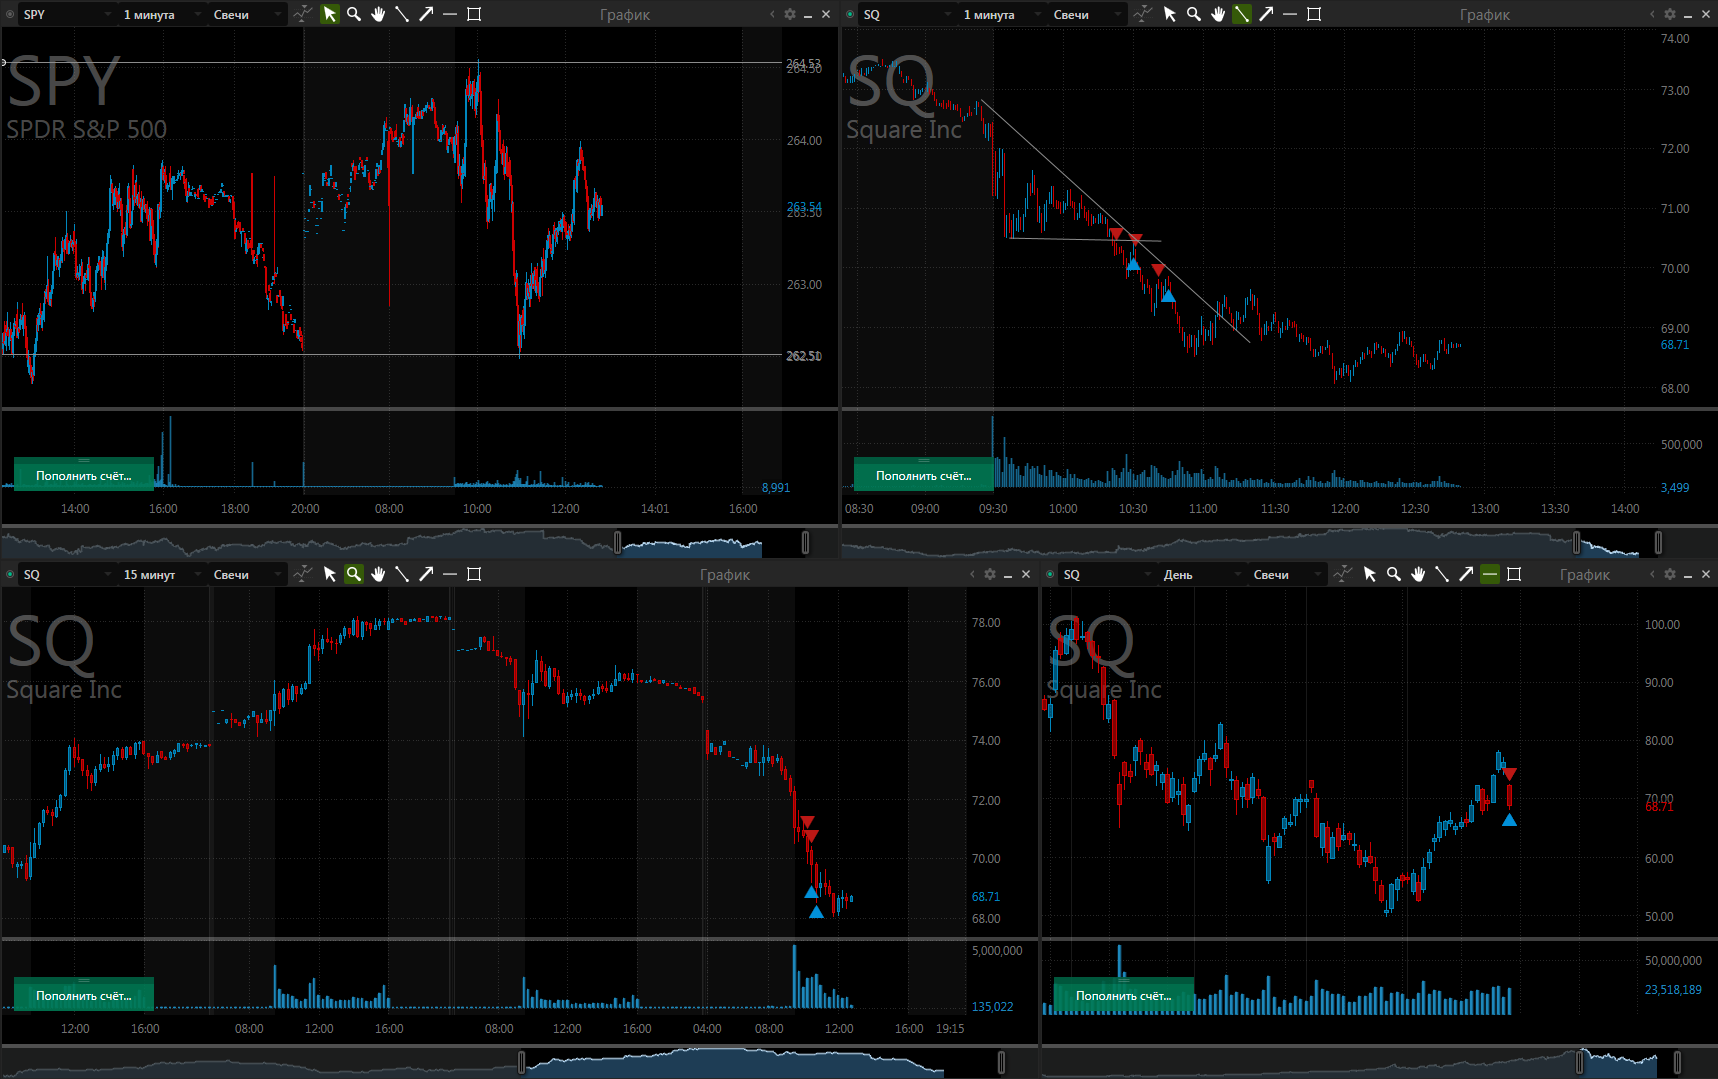Select arrow tool in SQ 15-minute chart

pos(426,574)
